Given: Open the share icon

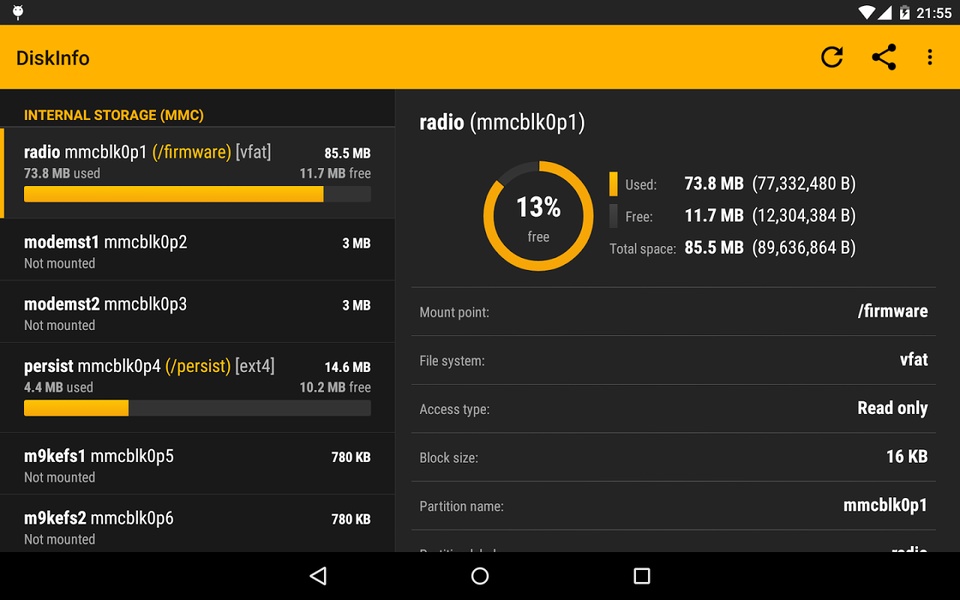Looking at the screenshot, I should point(884,57).
